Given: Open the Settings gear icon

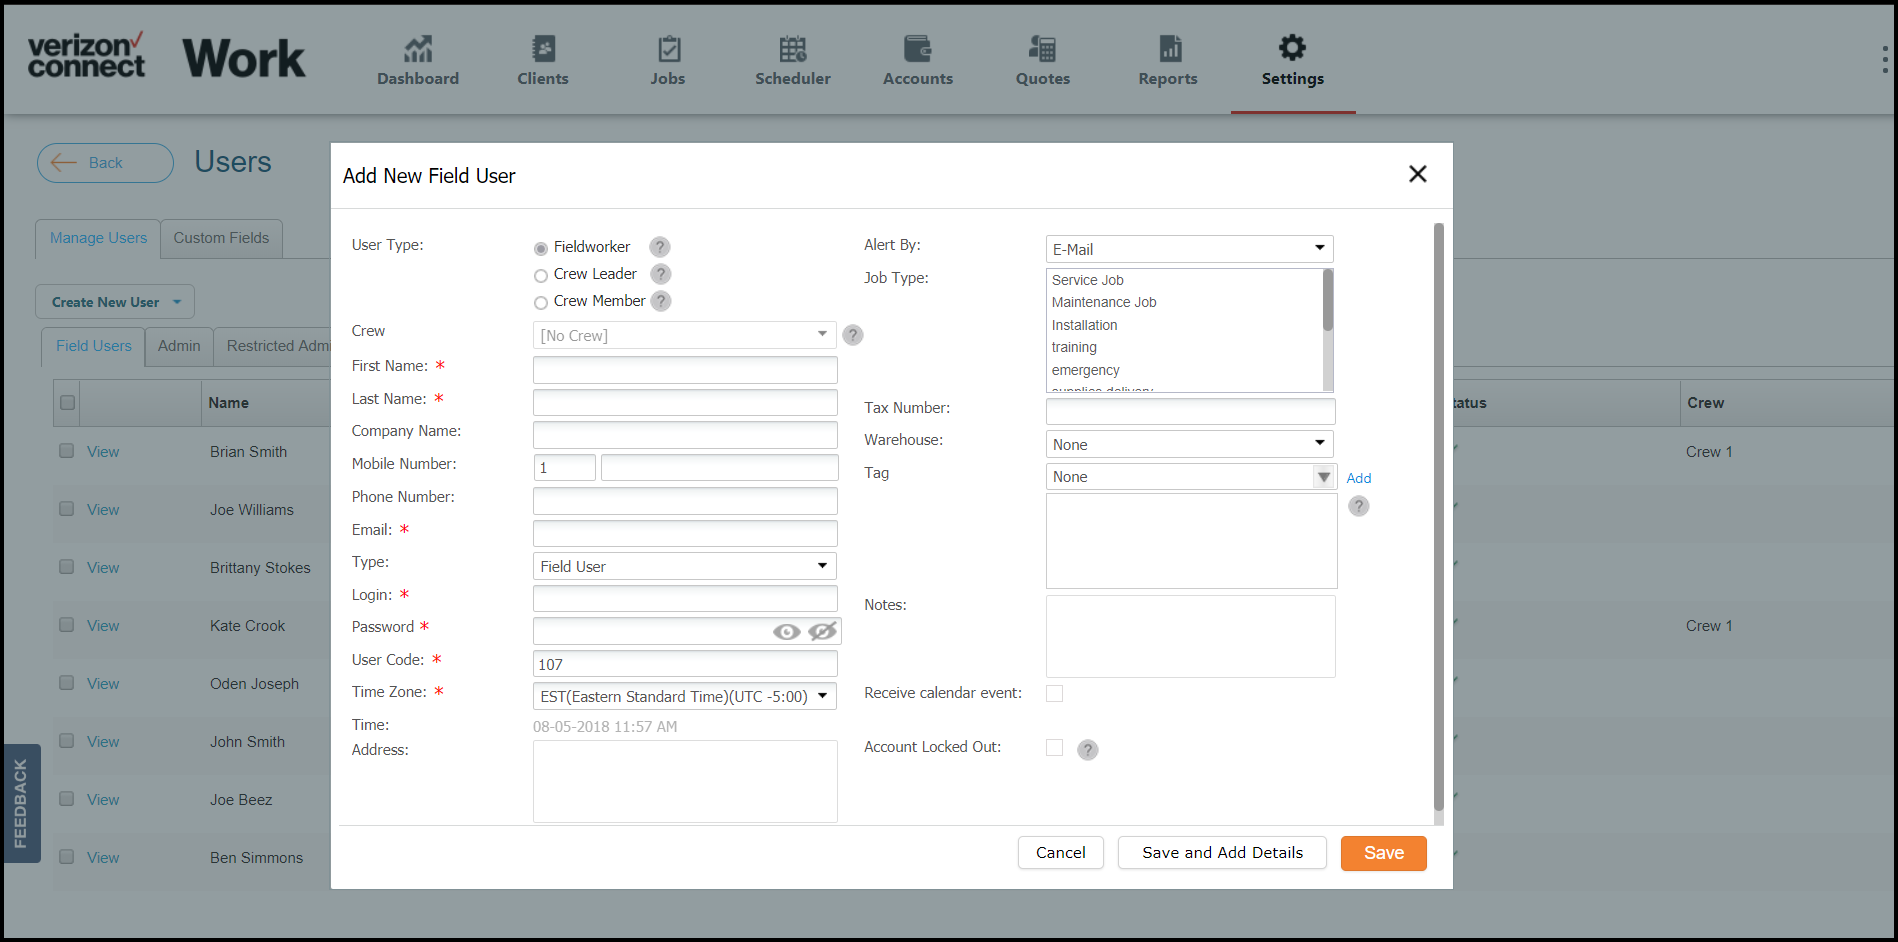Looking at the screenshot, I should coord(1293,47).
